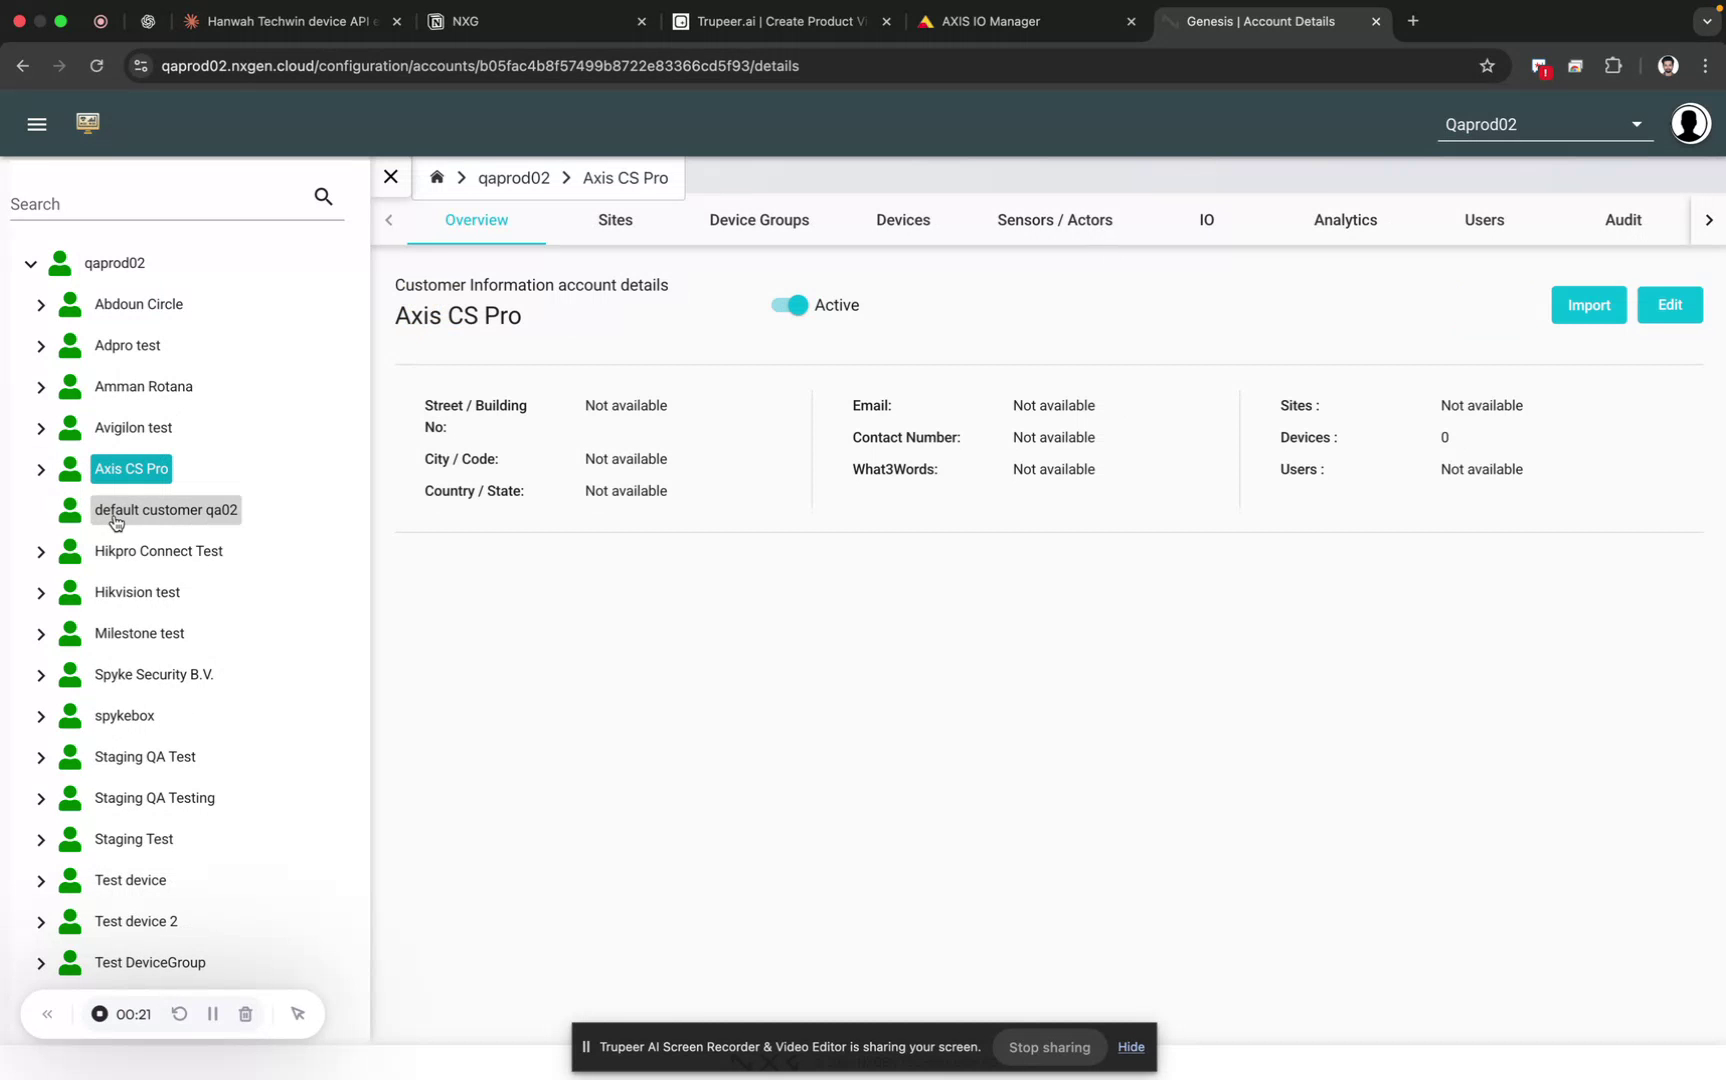1726x1080 pixels.
Task: Click the Chrome extensions puzzle icon
Action: pos(1613,66)
